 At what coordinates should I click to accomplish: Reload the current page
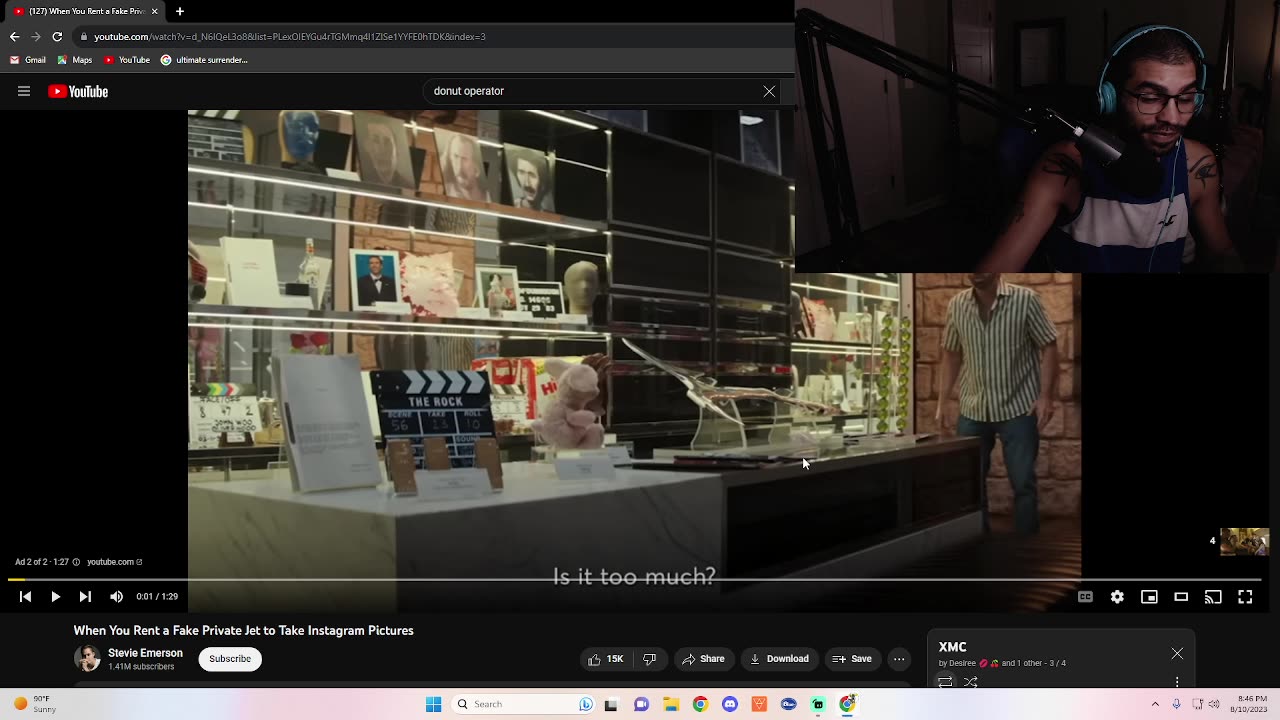[57, 36]
